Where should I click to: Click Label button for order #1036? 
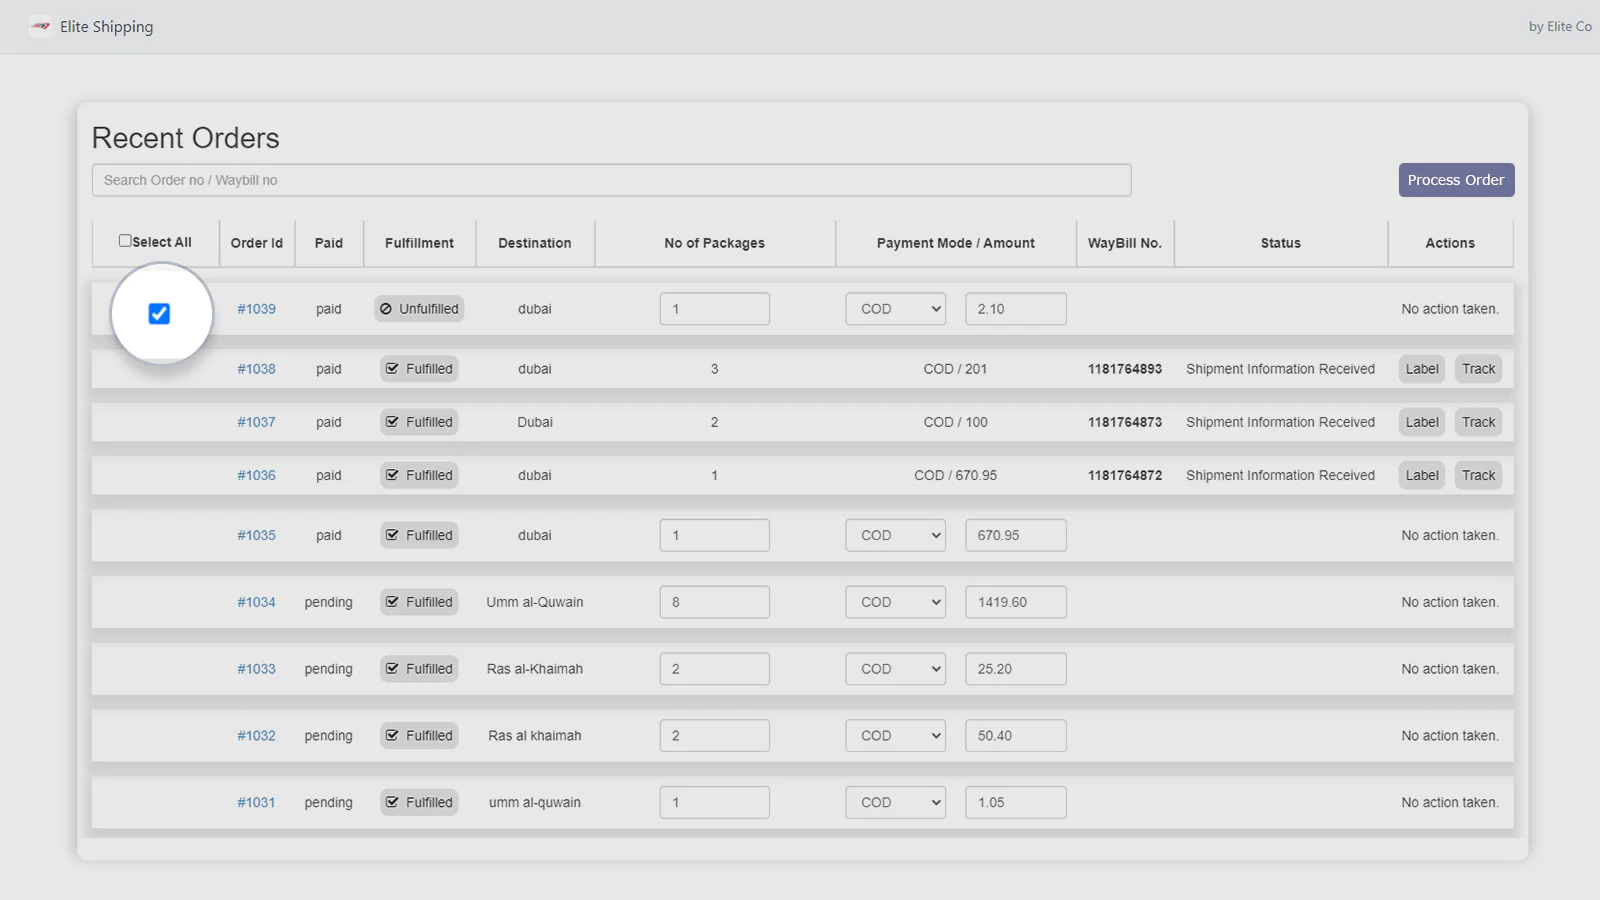tap(1421, 475)
